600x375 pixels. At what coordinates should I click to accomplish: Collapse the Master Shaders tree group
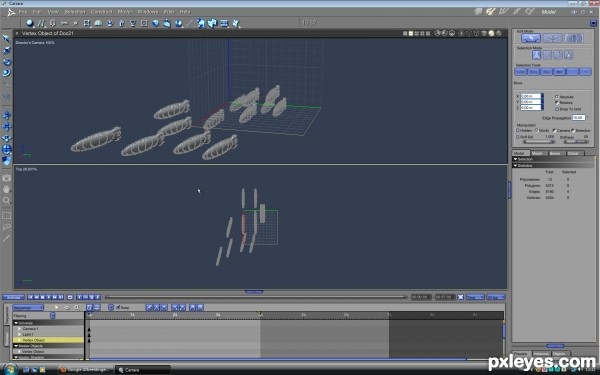point(16,357)
